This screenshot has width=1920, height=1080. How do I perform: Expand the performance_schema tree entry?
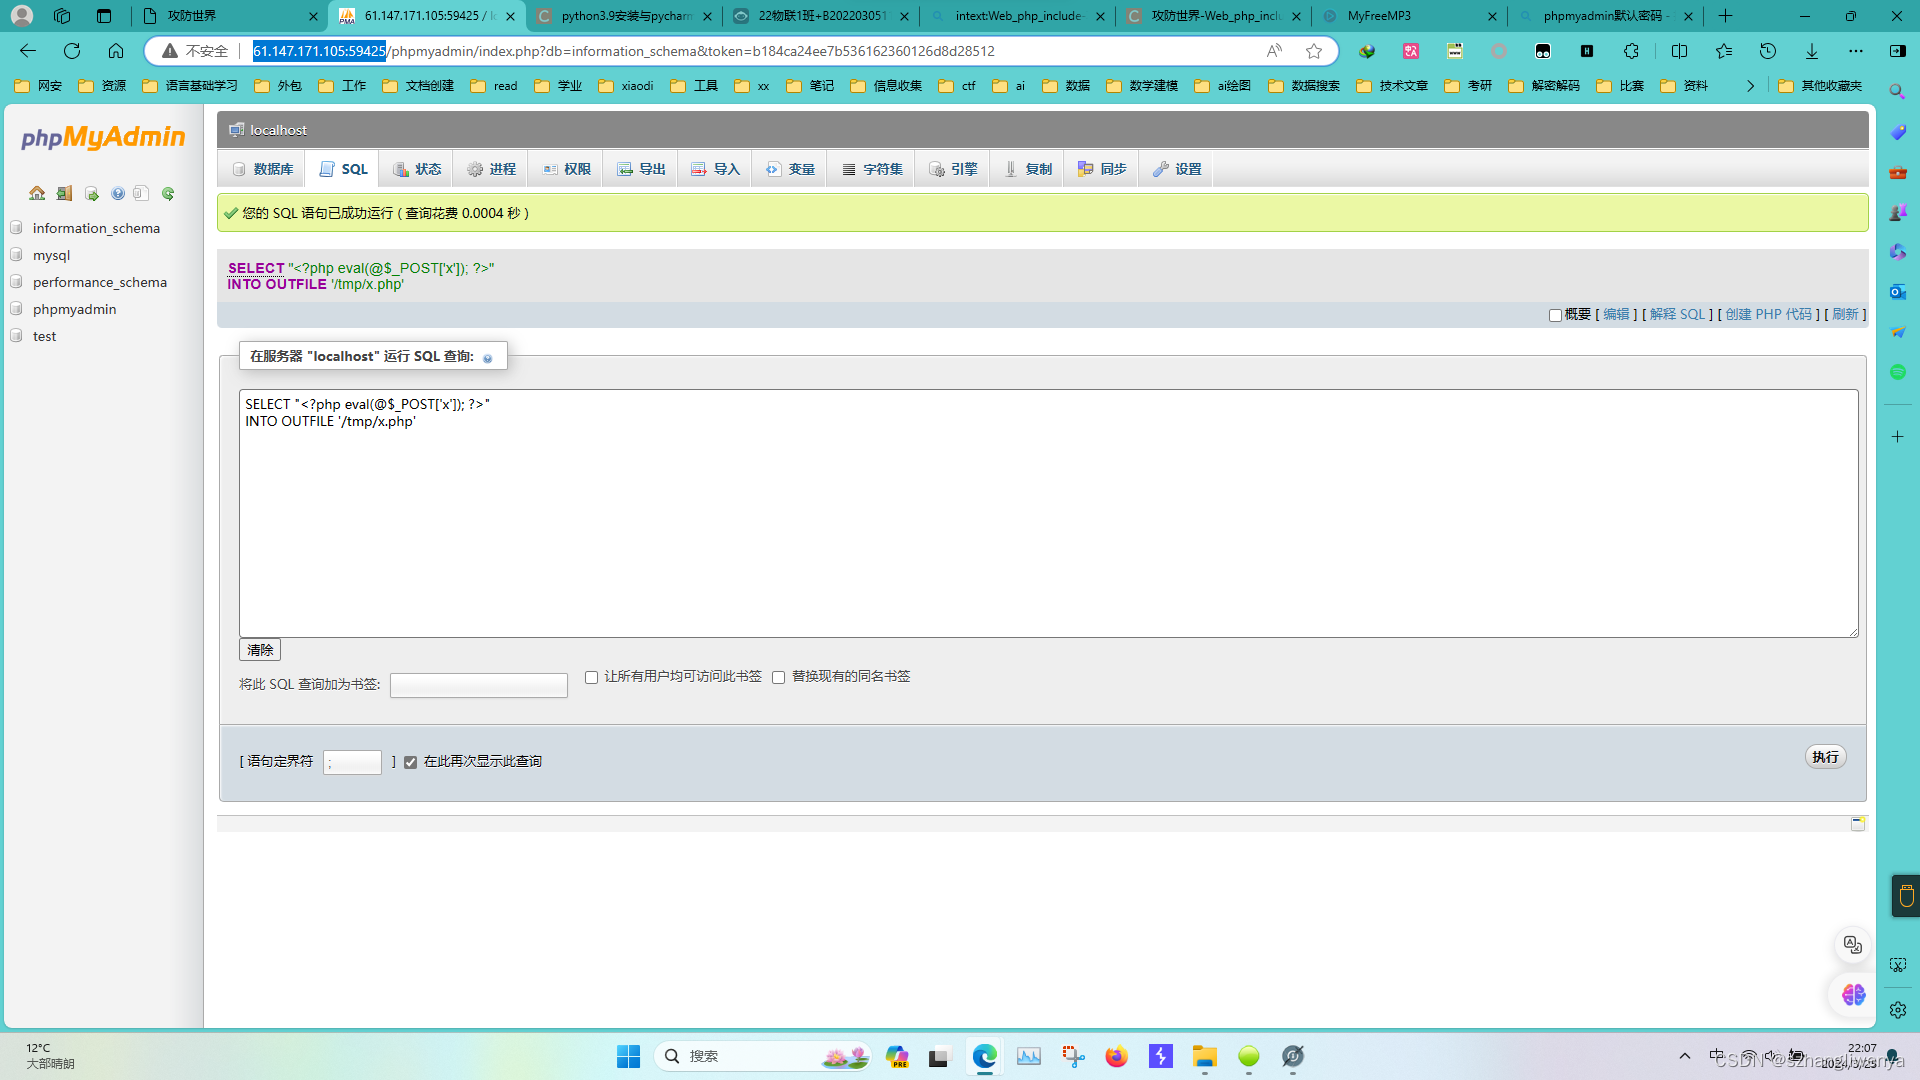point(16,282)
